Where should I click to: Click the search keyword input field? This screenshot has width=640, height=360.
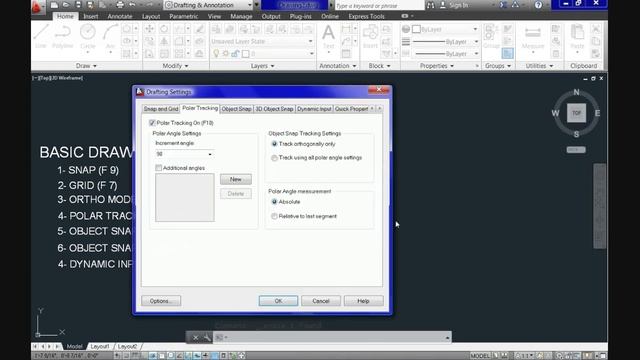[379, 5]
